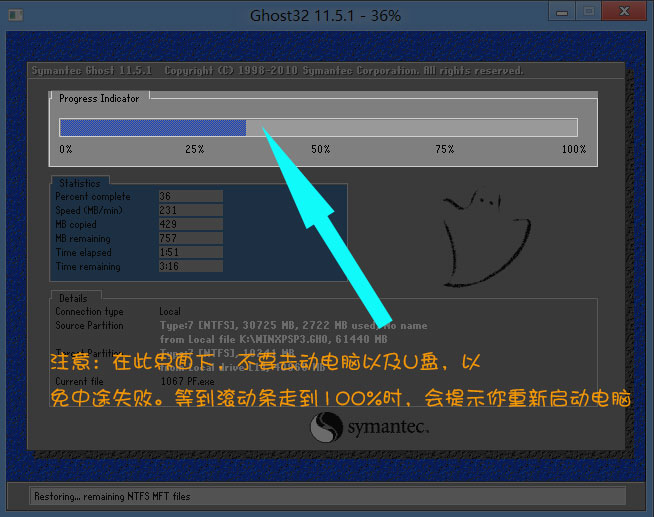Click the 50% progress scale mark

click(320, 149)
